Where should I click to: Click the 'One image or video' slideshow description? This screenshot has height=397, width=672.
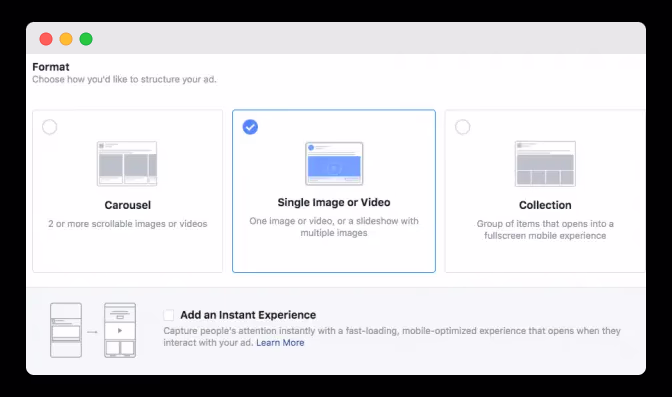click(334, 227)
